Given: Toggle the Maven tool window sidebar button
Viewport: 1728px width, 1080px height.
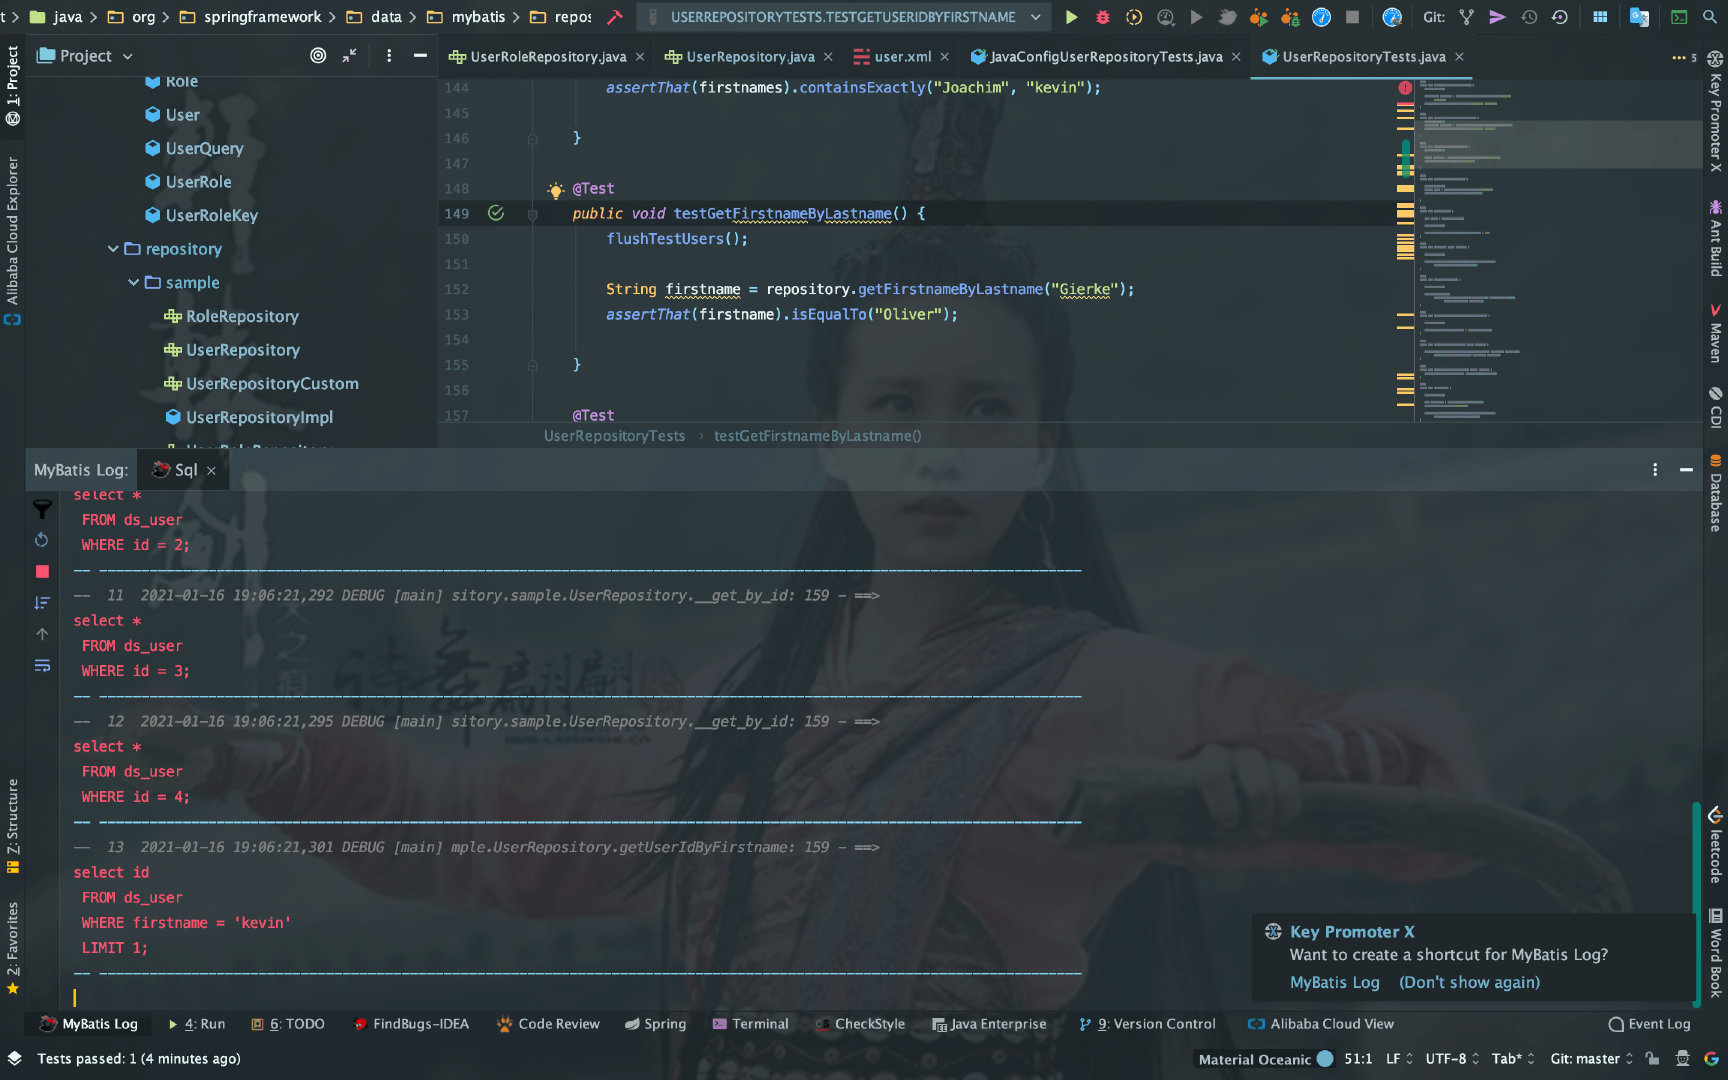Looking at the screenshot, I should (x=1715, y=334).
